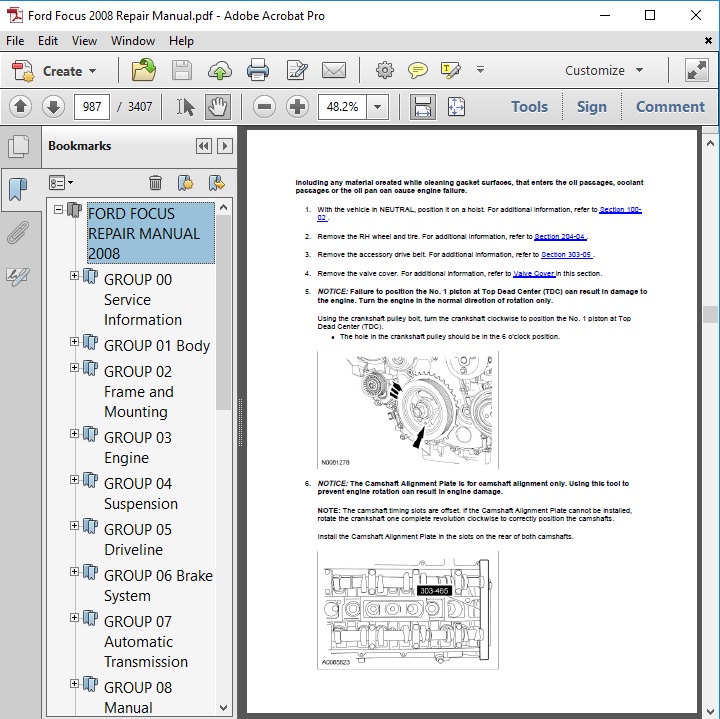Collapse FORD FOCUS REPAIR MANUAL bookmark
This screenshot has height=719, width=720.
point(58,210)
